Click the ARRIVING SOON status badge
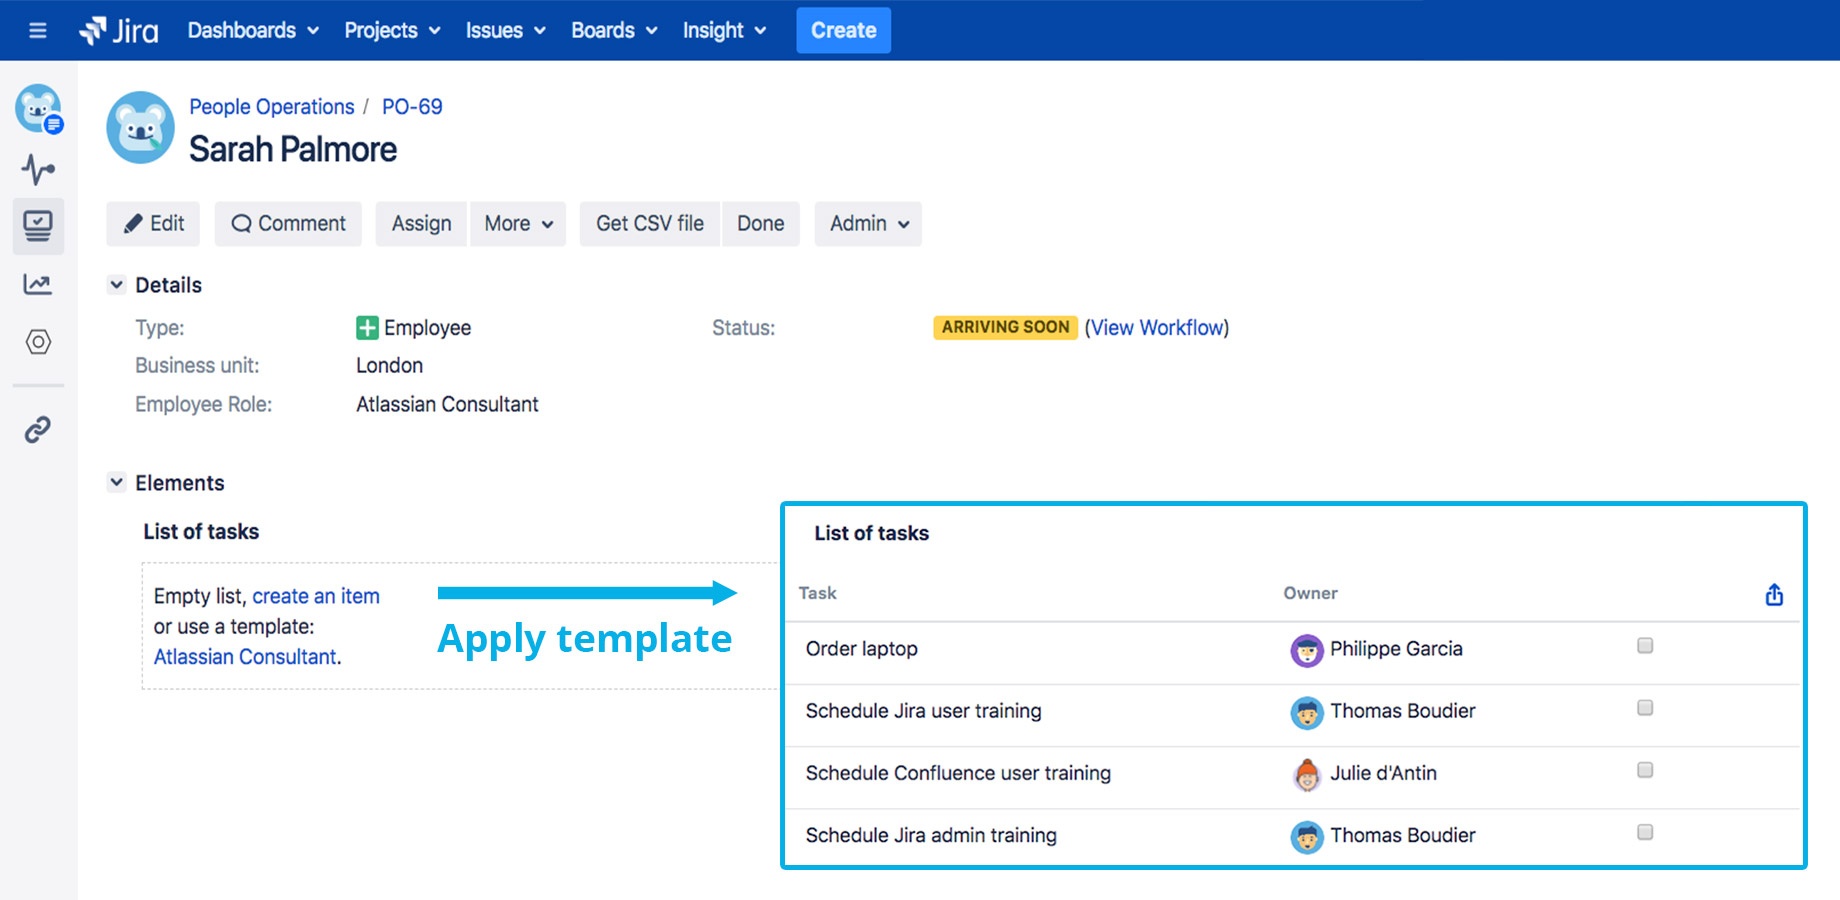This screenshot has width=1840, height=900. [1005, 328]
